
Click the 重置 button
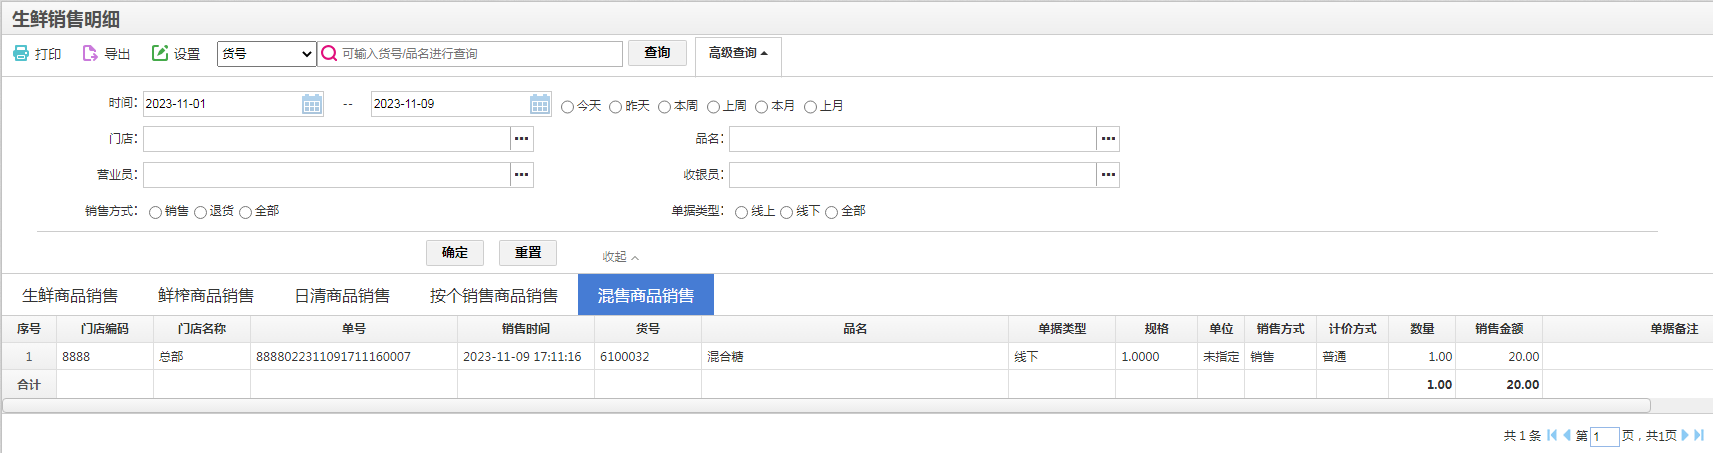tap(528, 253)
